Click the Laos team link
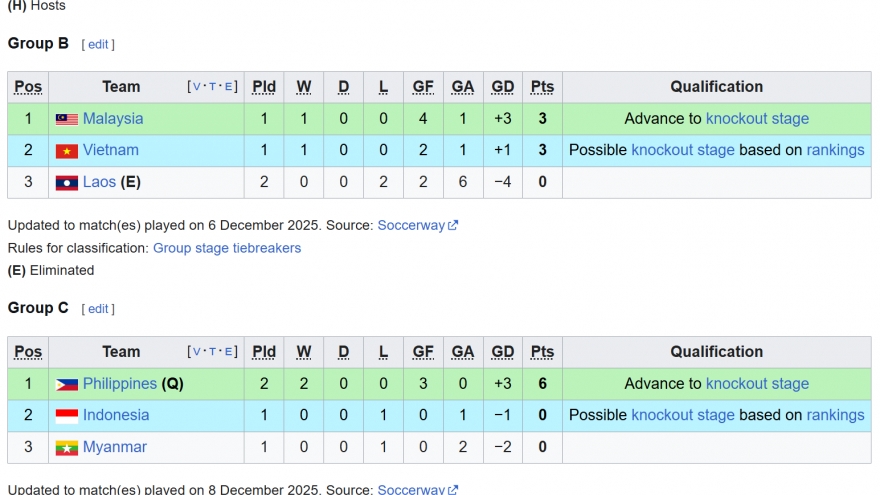 (99, 183)
